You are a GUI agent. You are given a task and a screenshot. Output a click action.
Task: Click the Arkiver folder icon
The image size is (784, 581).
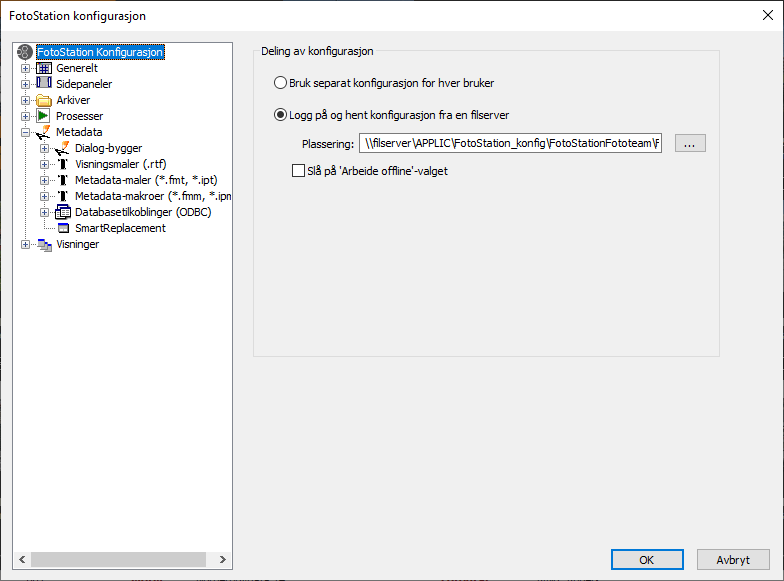coord(44,100)
